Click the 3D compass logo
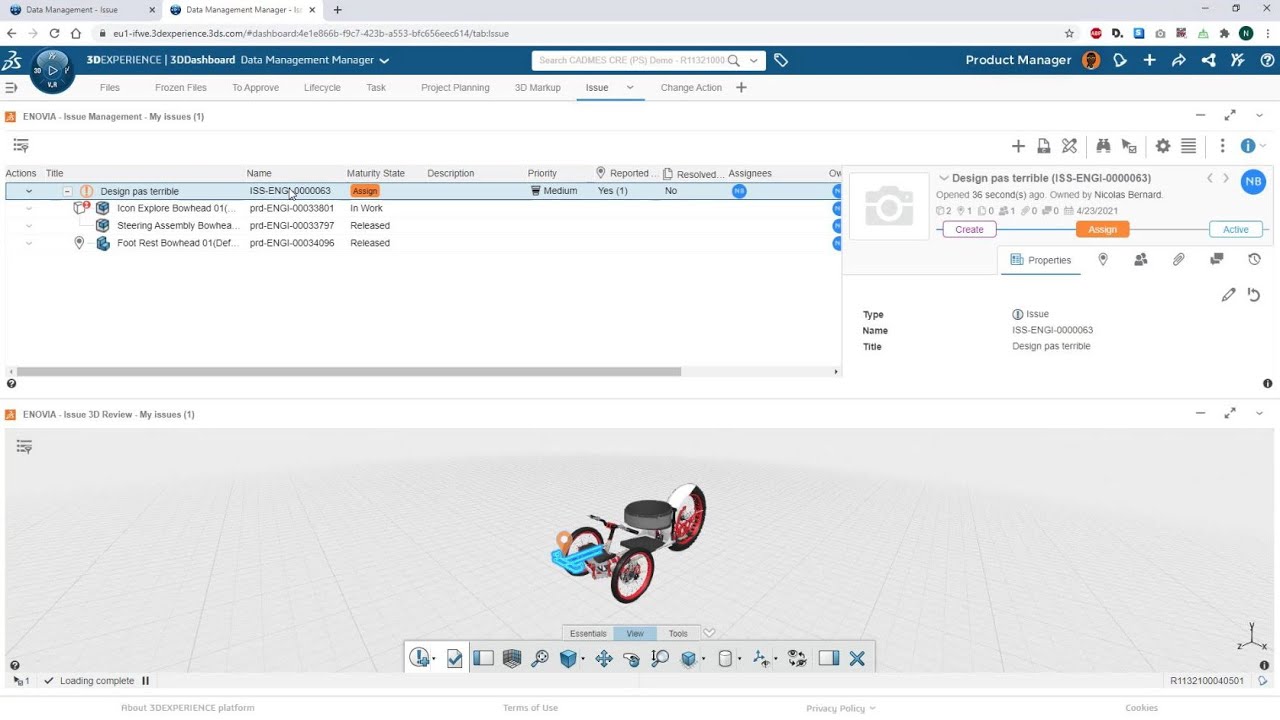 [x=52, y=70]
